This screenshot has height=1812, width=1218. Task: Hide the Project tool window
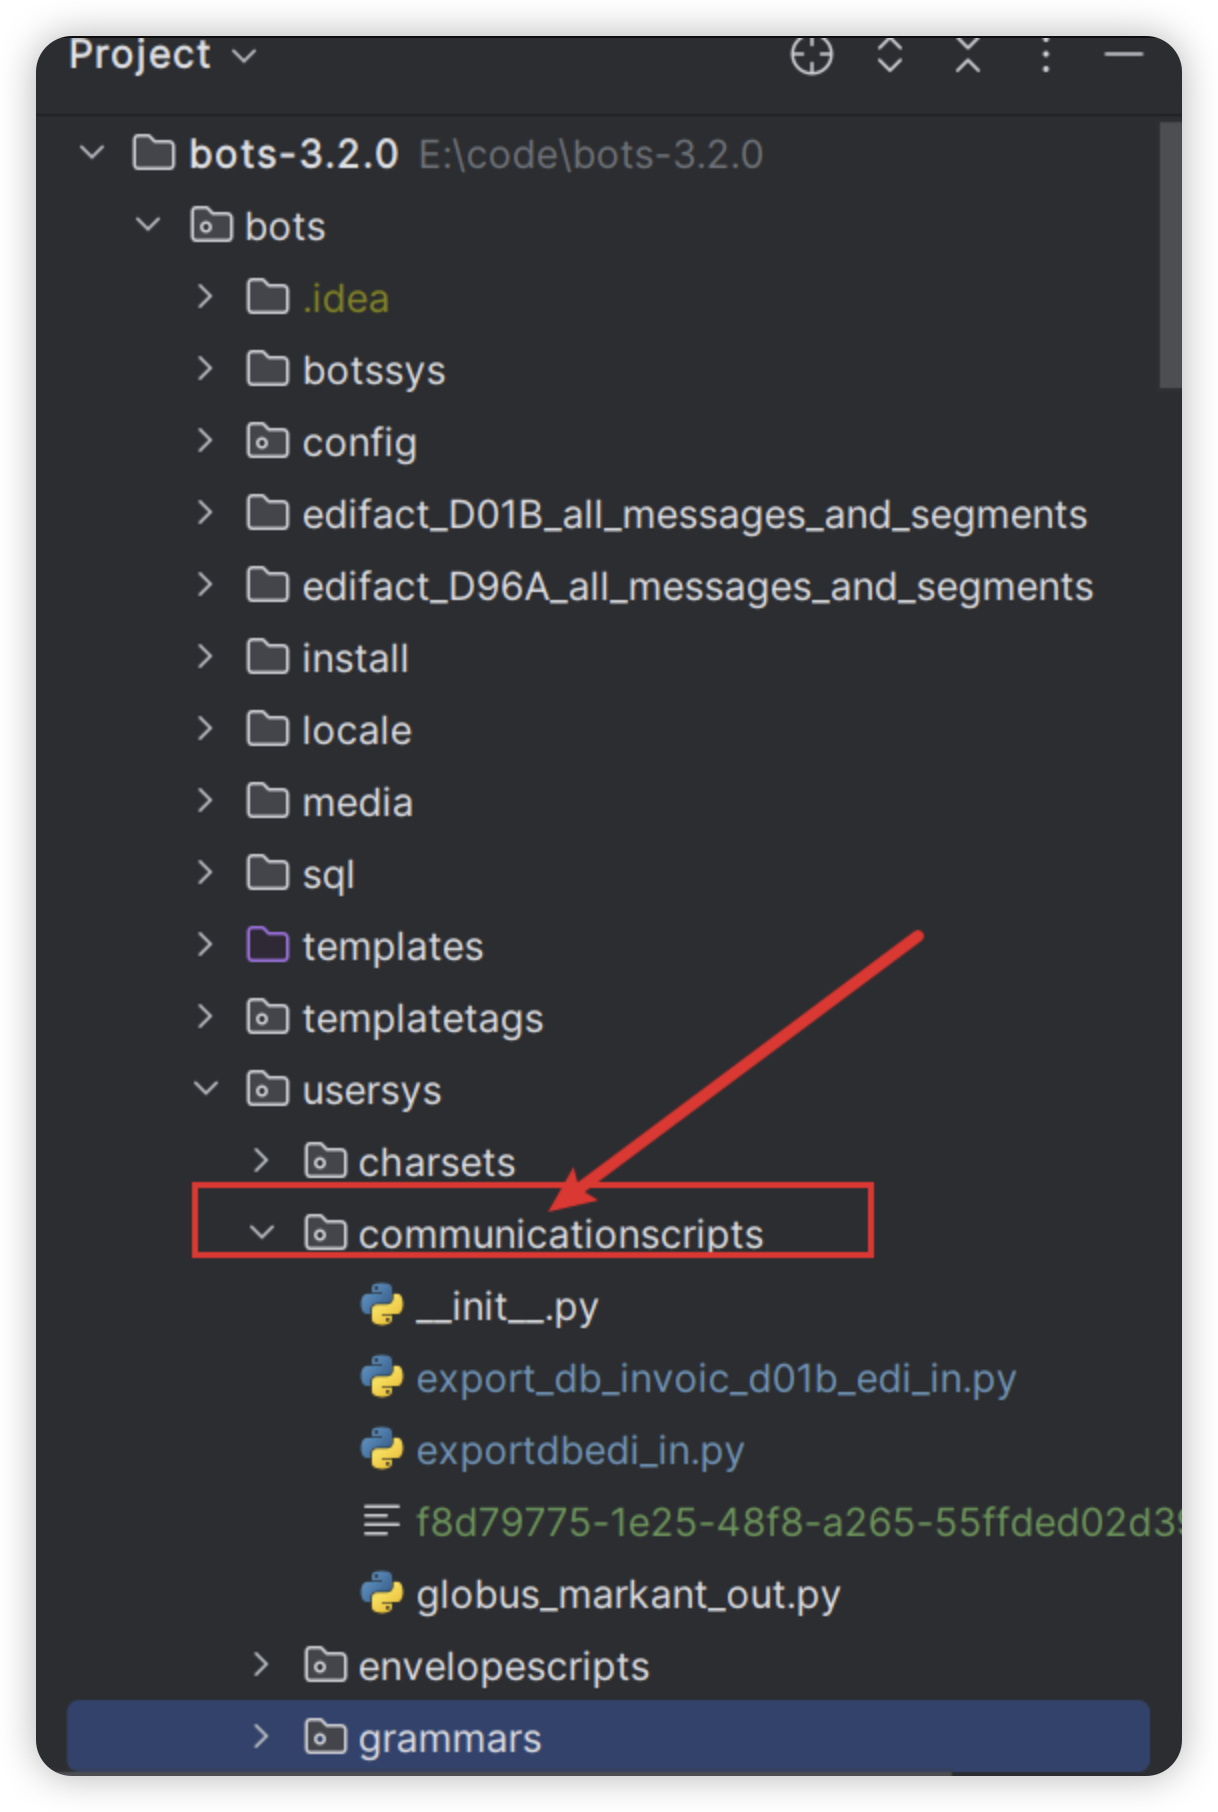[x=1123, y=56]
